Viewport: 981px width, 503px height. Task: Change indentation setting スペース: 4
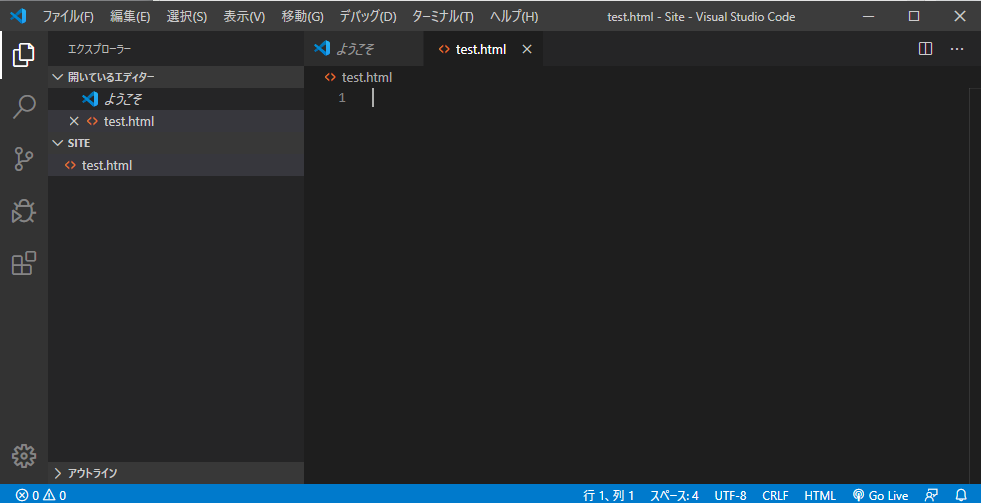pos(674,495)
